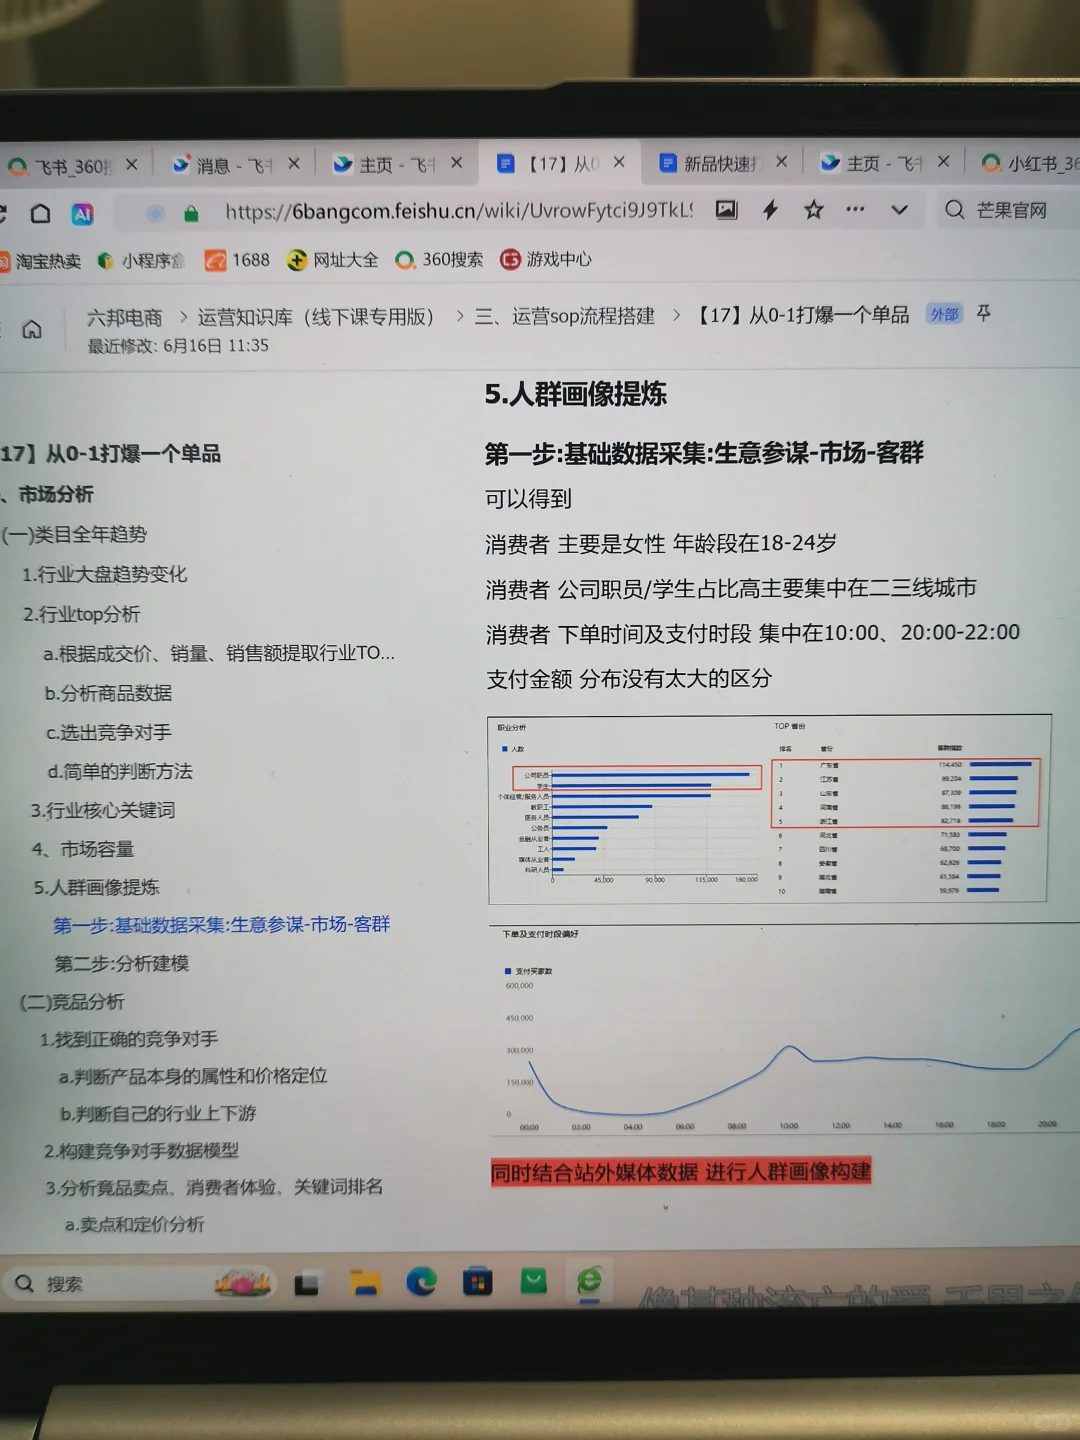
Task: Go to 运营知识库(线下课专用版) breadcrumb
Action: click(316, 317)
